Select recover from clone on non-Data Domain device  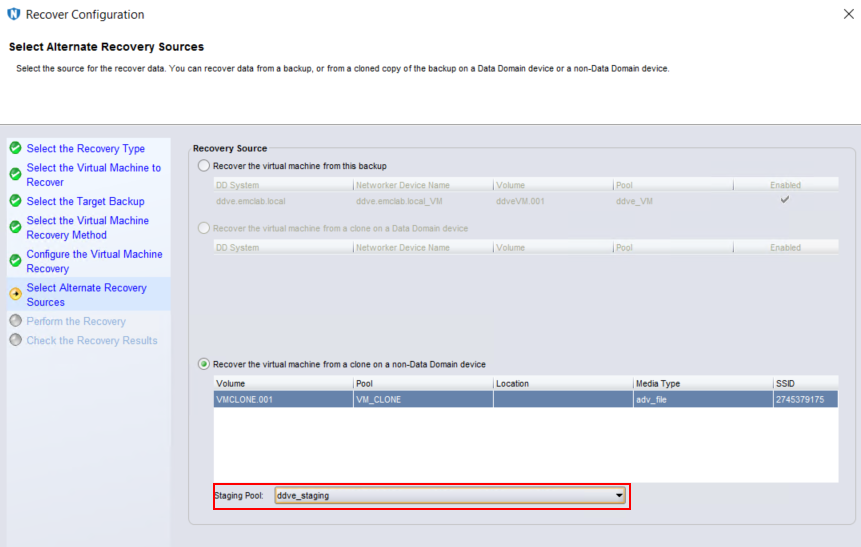click(x=205, y=364)
